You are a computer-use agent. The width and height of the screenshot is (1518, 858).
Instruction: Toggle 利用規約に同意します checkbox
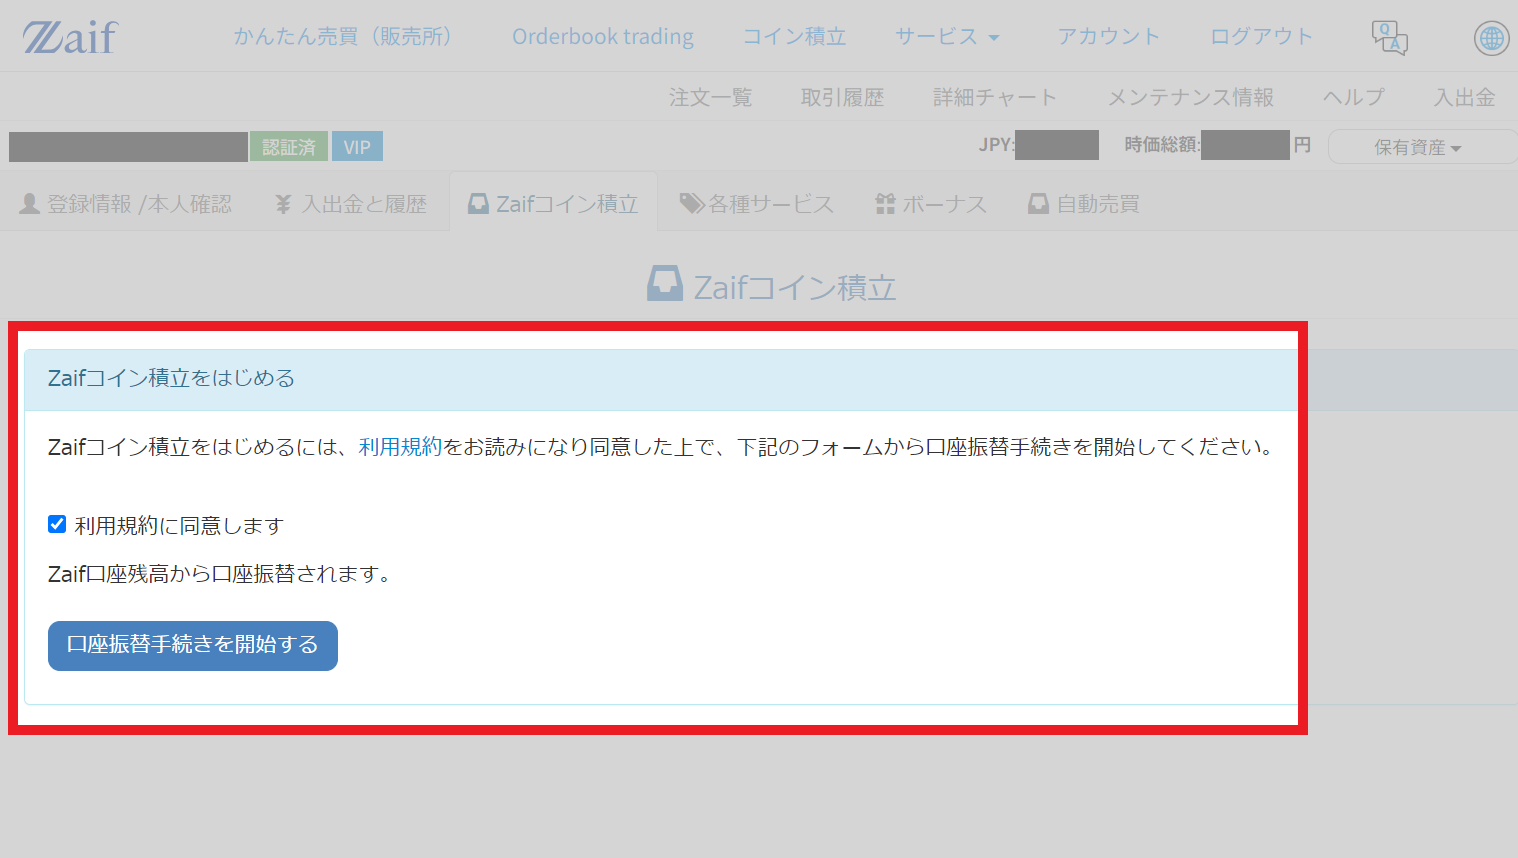(x=57, y=524)
